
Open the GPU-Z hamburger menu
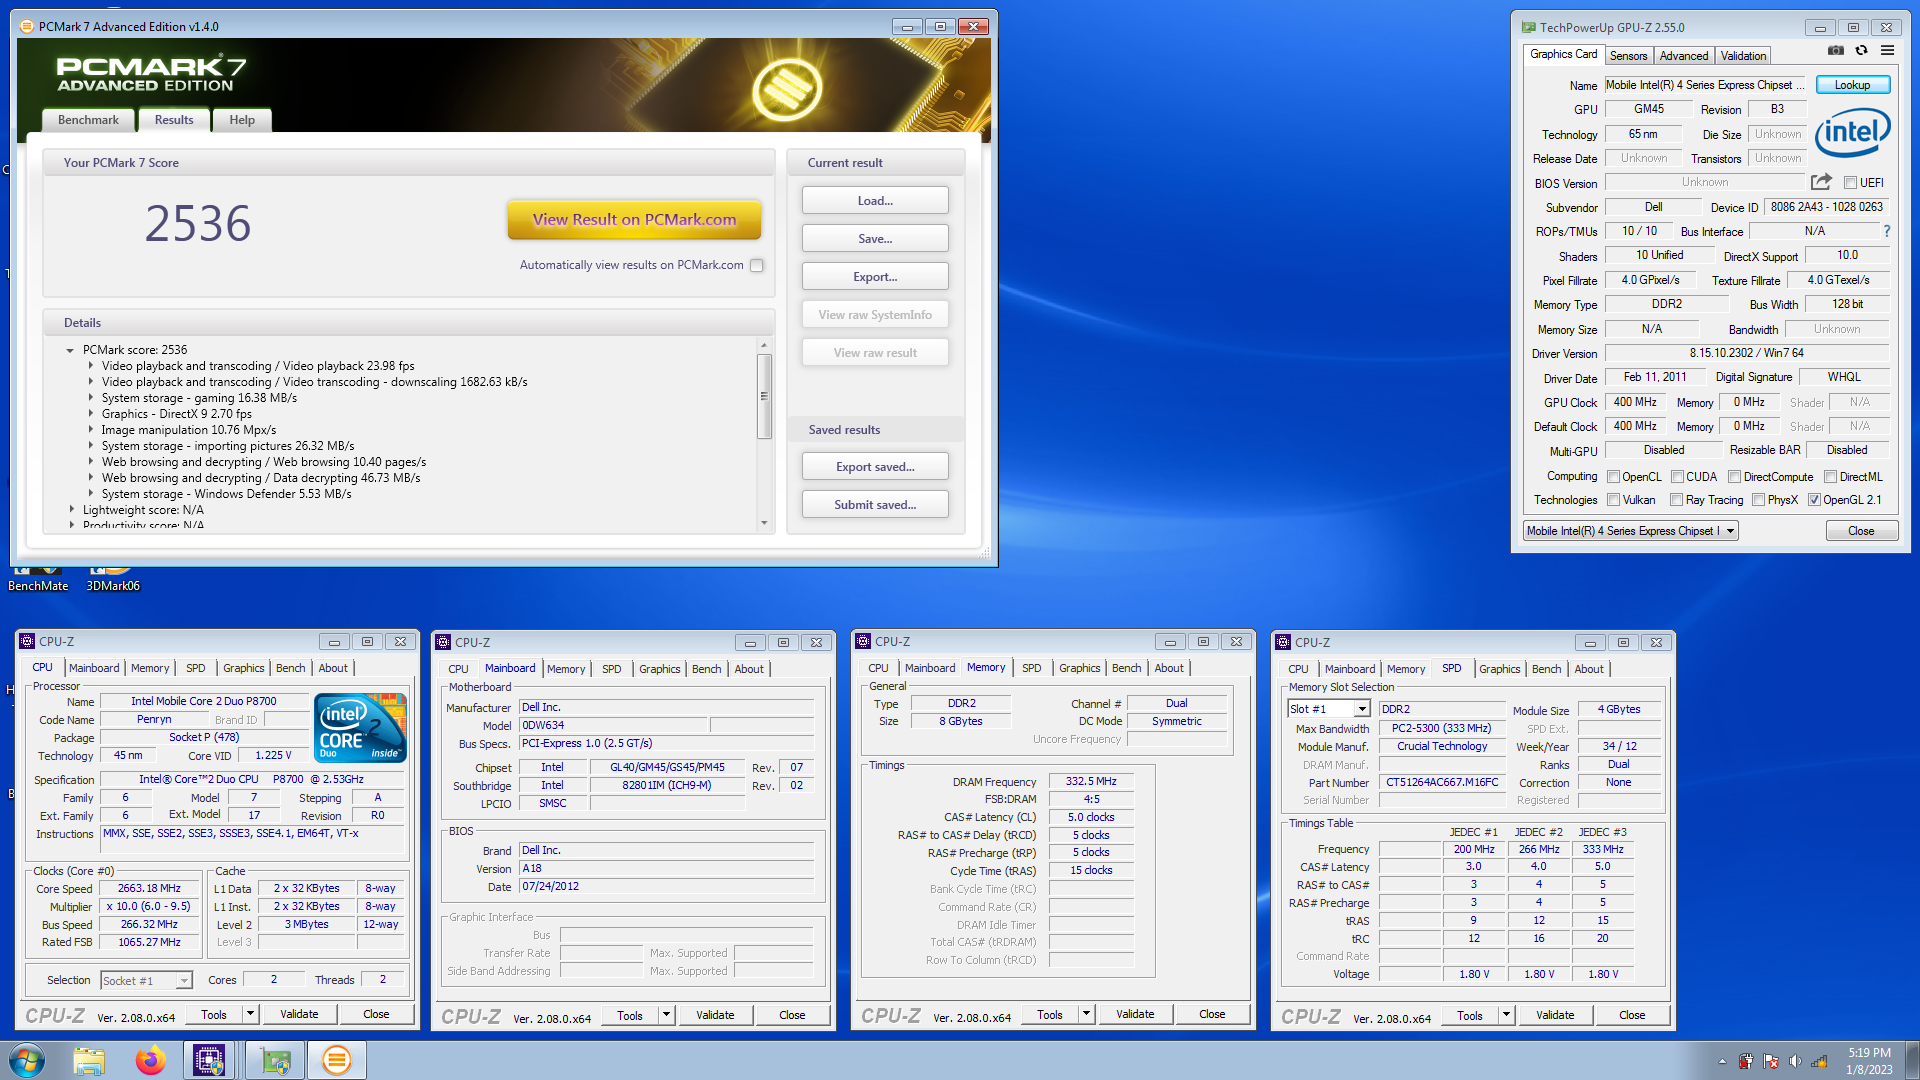1887,50
